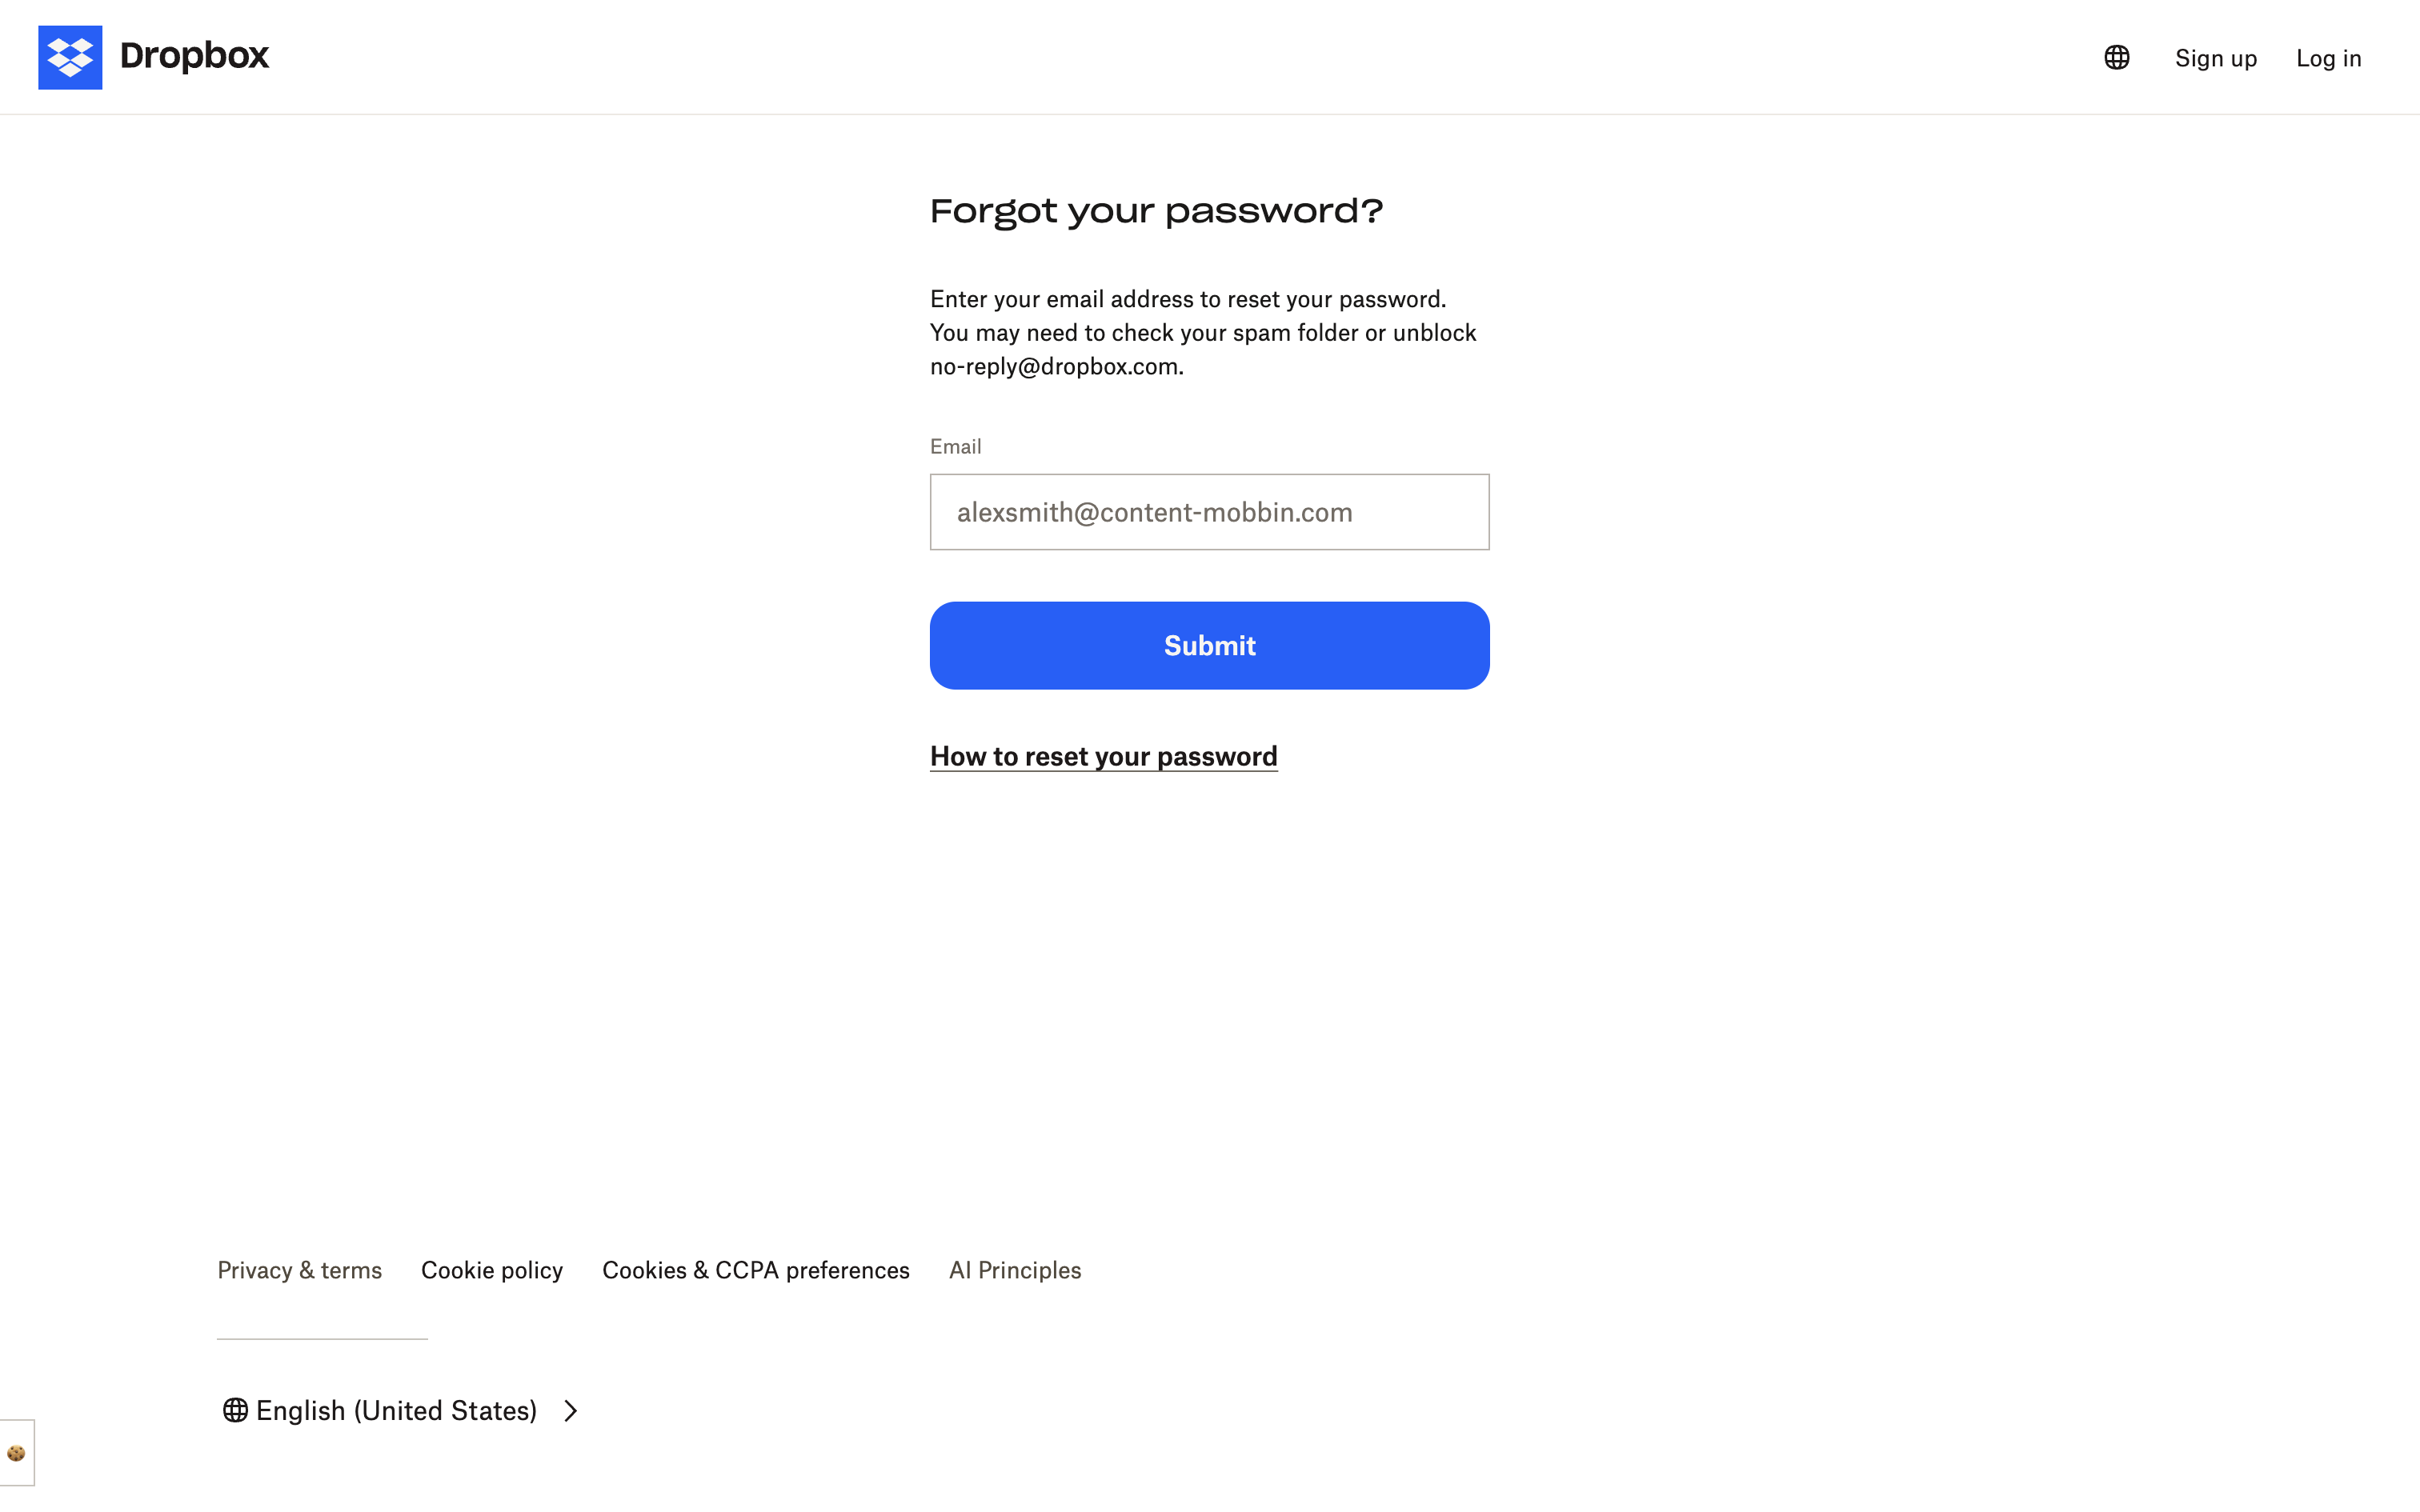Open the Sign up page
This screenshot has width=2420, height=1512.
pos(2215,58)
